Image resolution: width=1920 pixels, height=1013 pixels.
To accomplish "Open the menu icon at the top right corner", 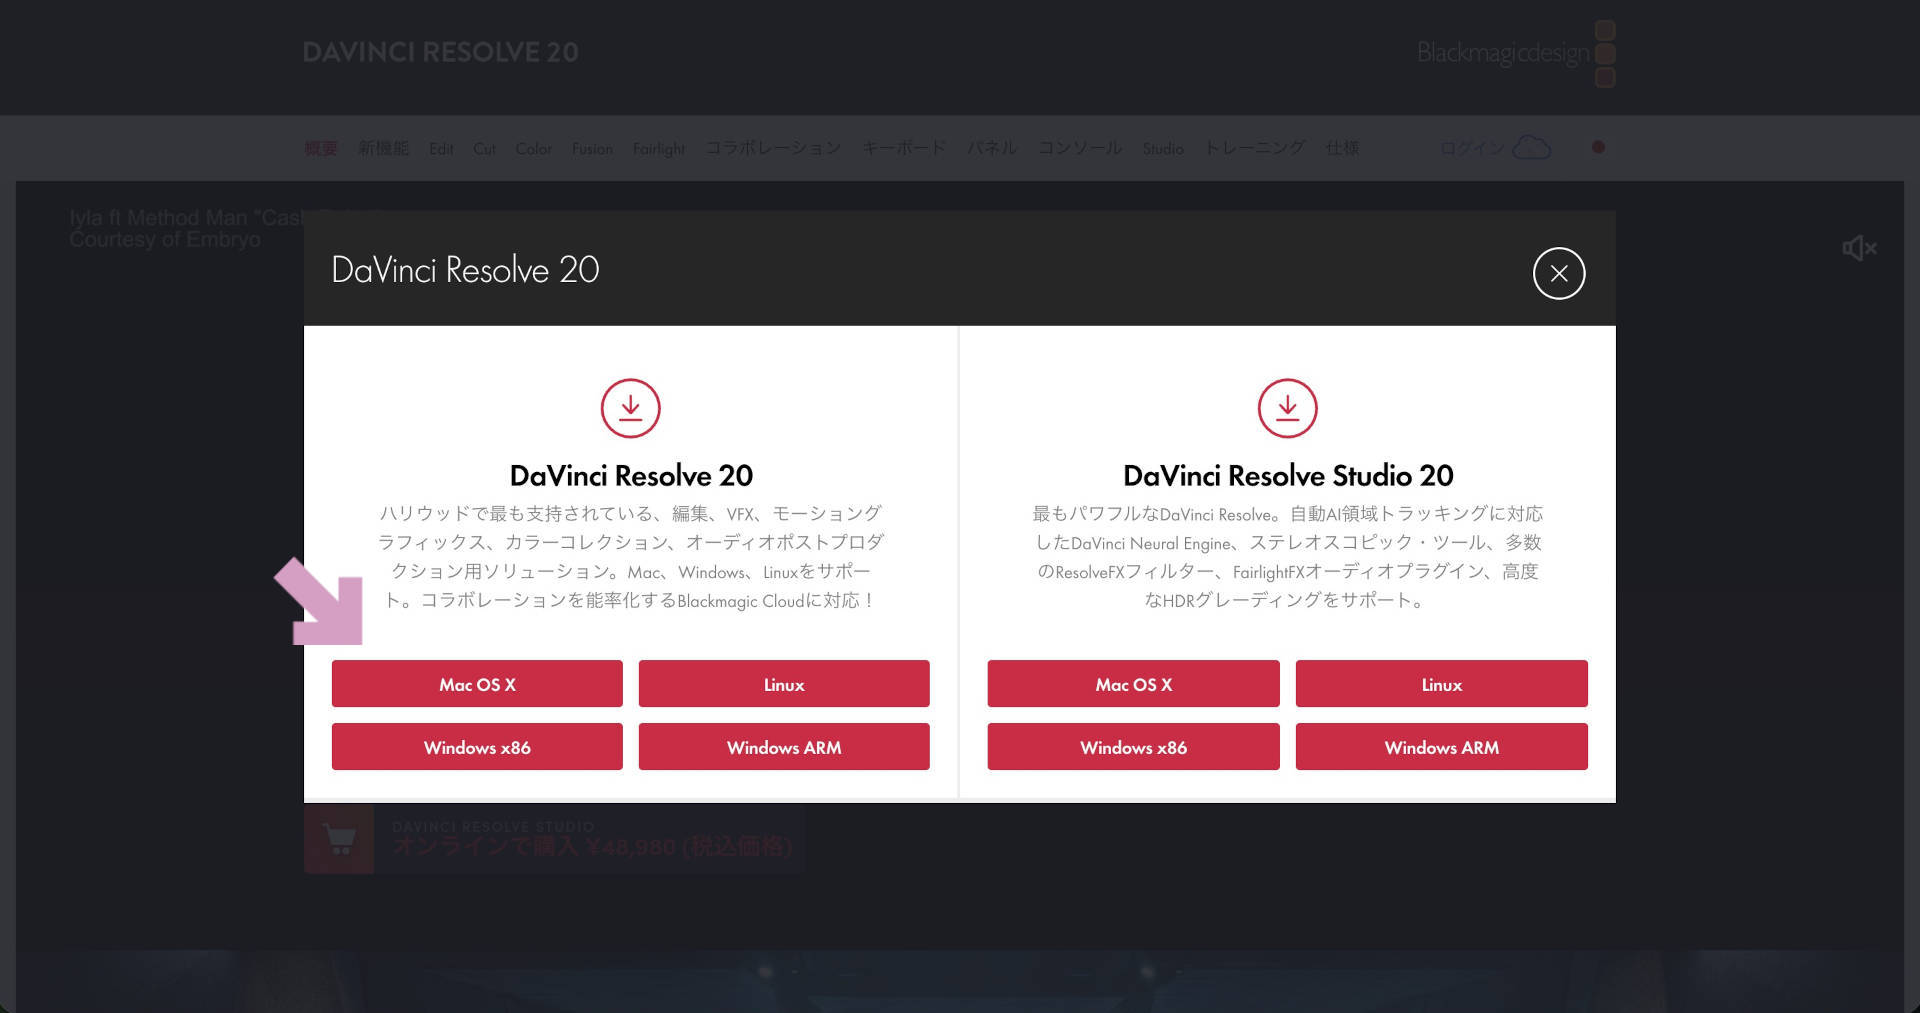I will coord(1606,54).
